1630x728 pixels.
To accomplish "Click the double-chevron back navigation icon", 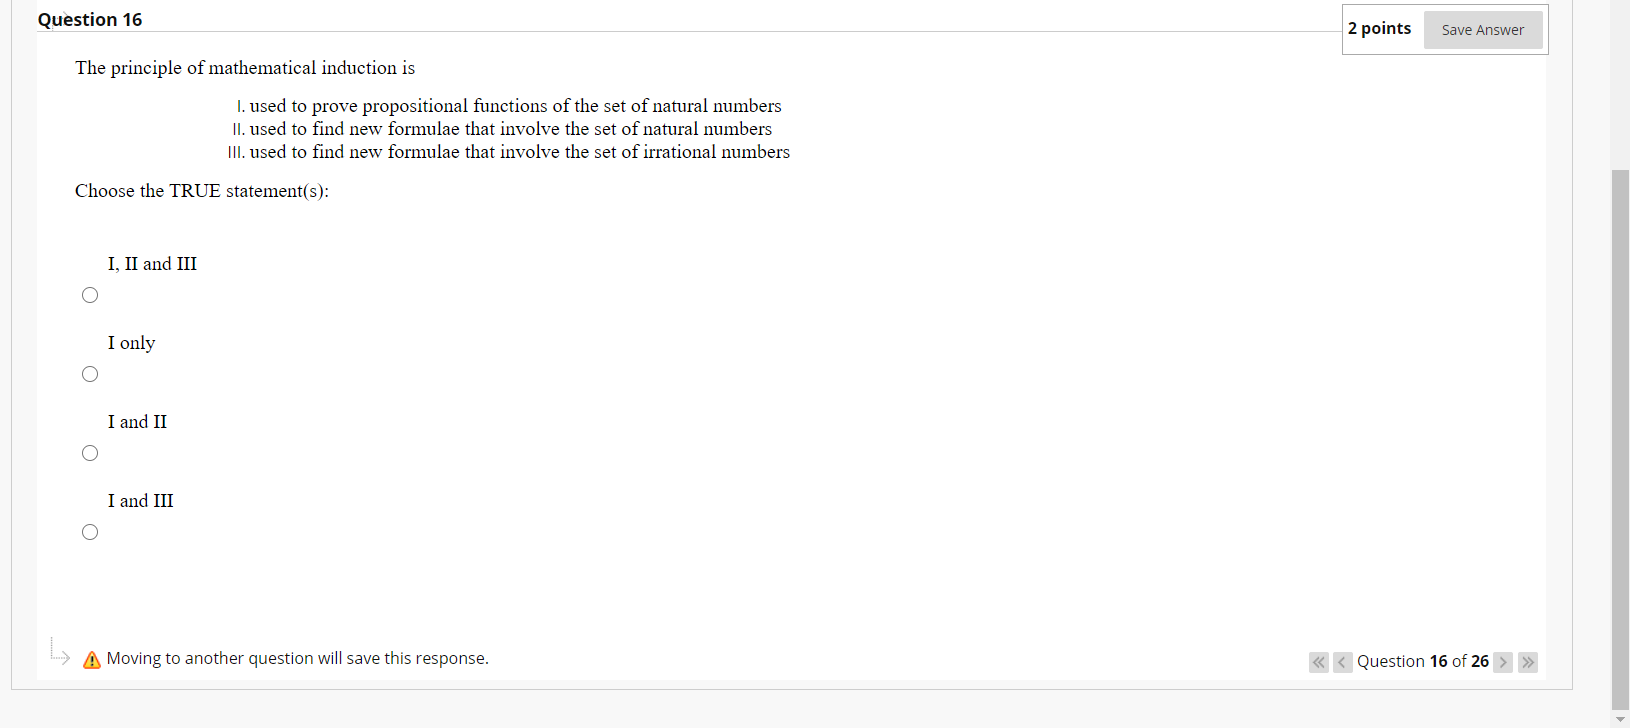I will (1318, 661).
